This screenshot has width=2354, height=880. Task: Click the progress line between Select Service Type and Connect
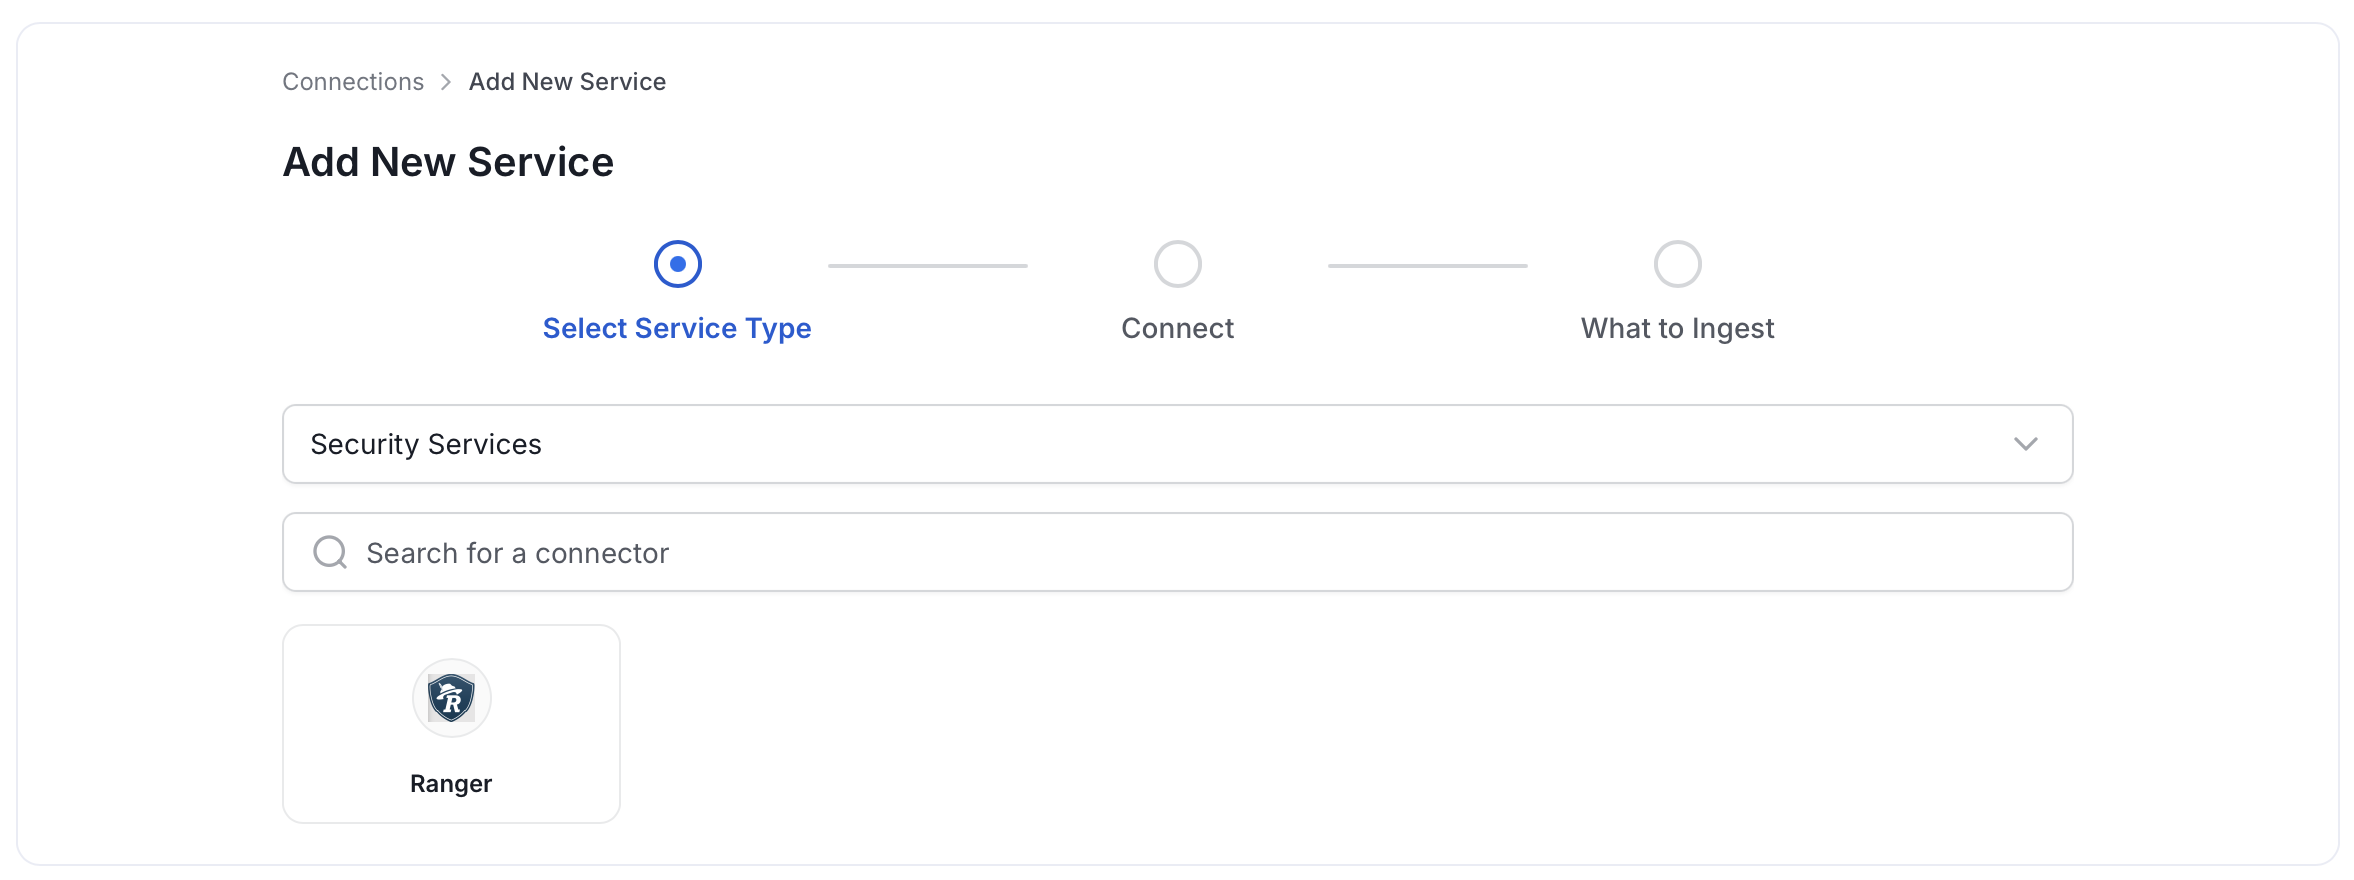coord(928,266)
